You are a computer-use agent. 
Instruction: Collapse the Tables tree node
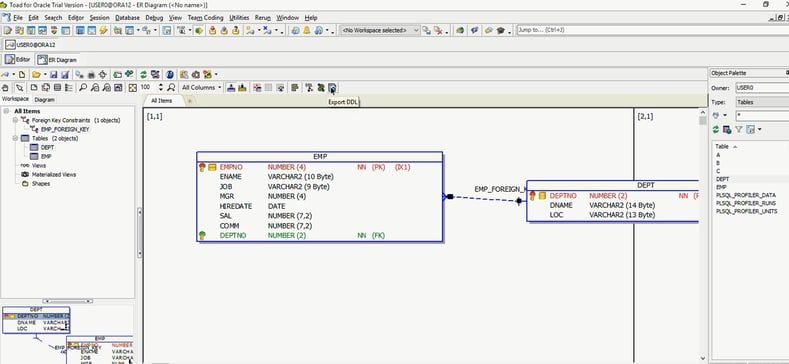(15, 138)
